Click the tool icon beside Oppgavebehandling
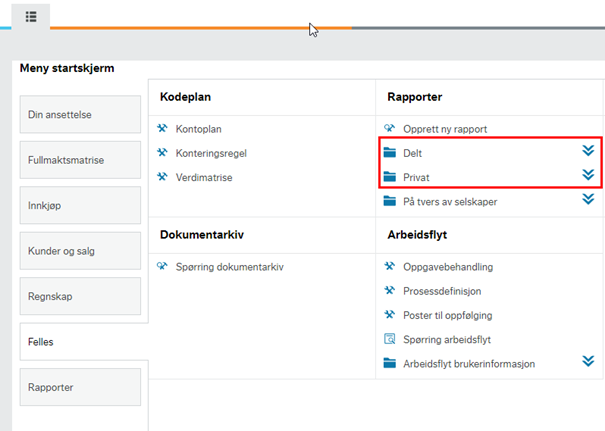 click(x=390, y=266)
